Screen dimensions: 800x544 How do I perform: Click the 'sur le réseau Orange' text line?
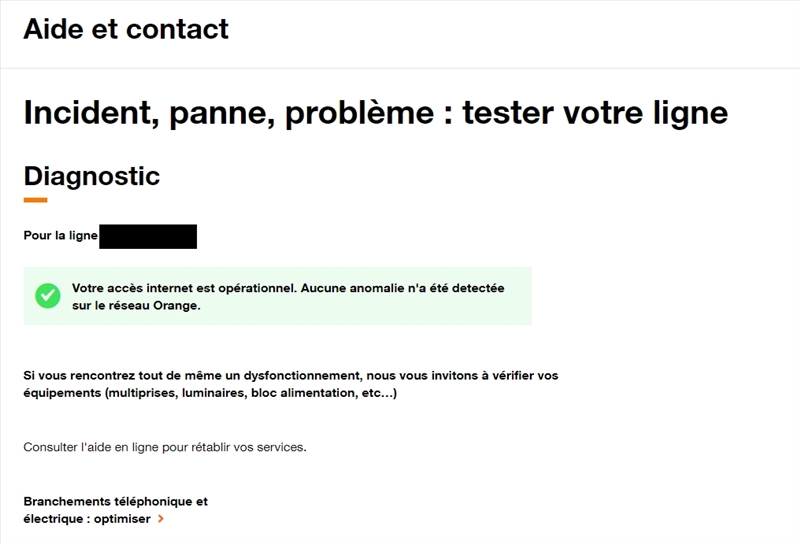pos(136,306)
